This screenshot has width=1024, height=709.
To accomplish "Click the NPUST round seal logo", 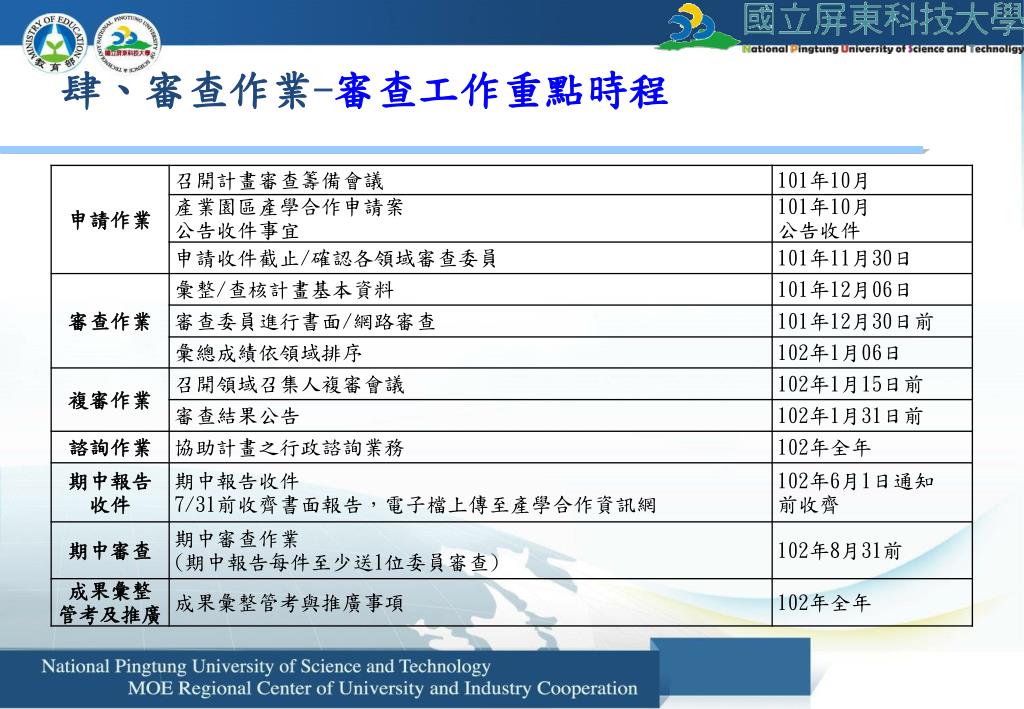I will tap(128, 43).
